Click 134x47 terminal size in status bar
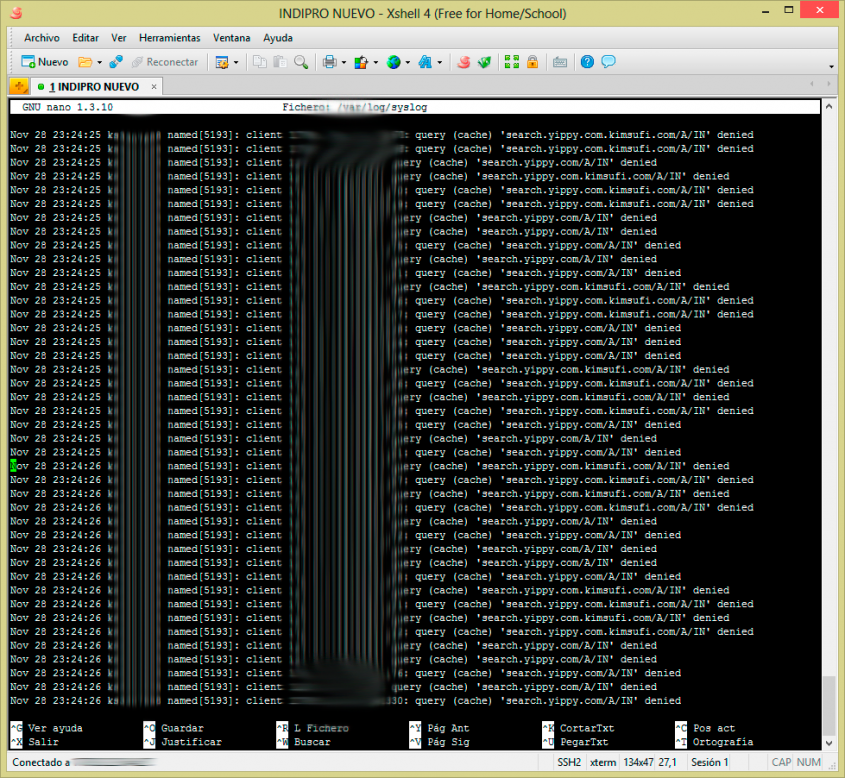 pyautogui.click(x=638, y=762)
